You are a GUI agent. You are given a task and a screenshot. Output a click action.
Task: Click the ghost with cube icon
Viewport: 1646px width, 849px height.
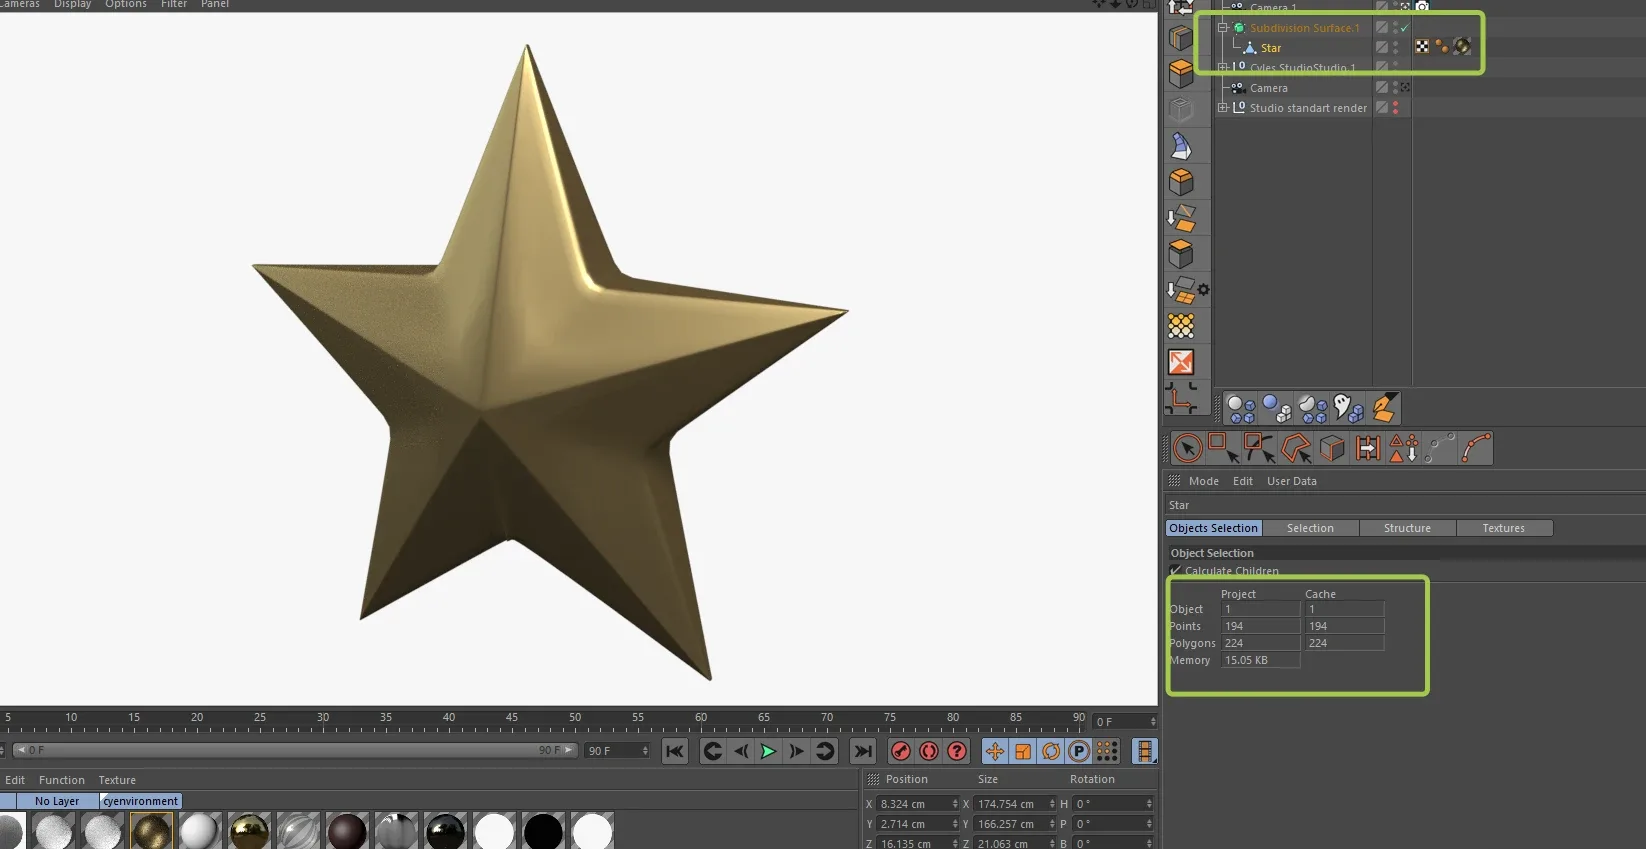pos(1349,408)
